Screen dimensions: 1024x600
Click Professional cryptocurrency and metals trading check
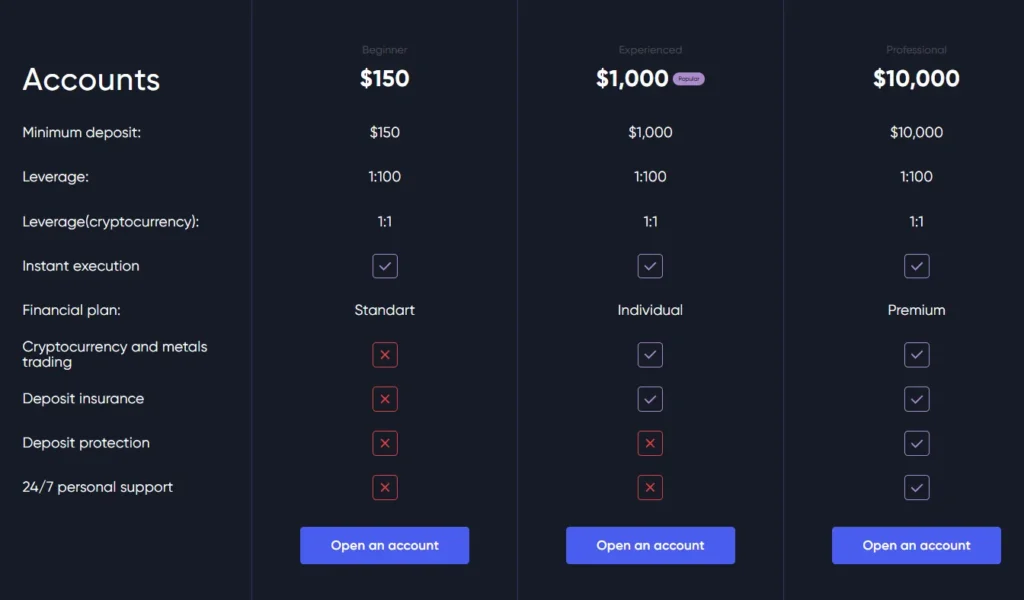(916, 355)
